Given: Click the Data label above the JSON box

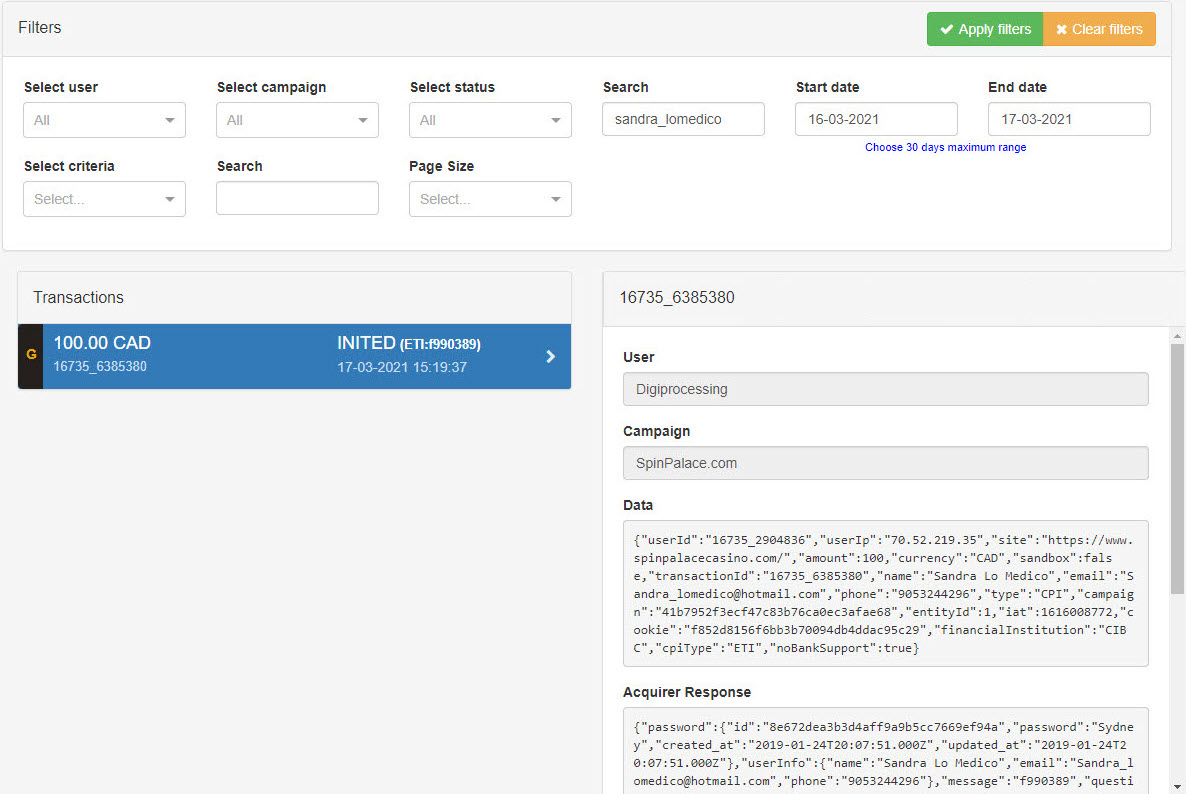Looking at the screenshot, I should point(638,506).
